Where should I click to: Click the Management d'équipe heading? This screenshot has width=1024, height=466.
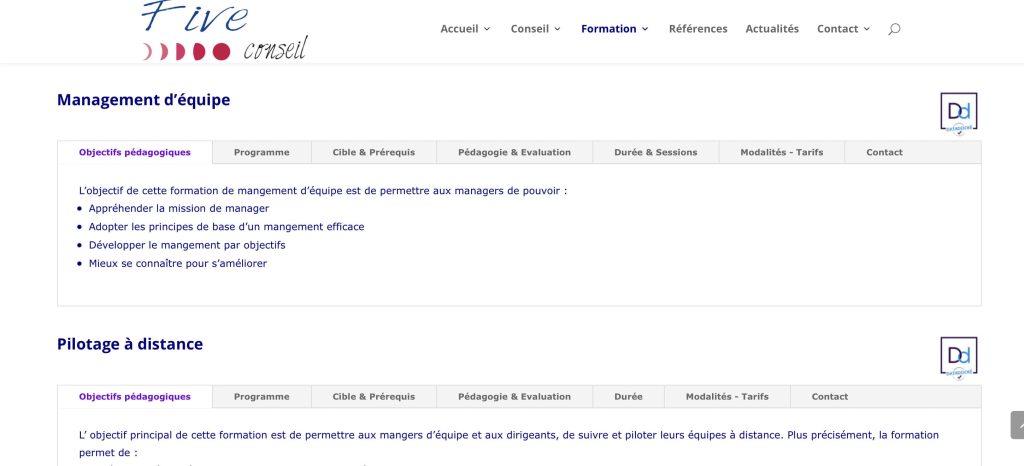pyautogui.click(x=143, y=100)
